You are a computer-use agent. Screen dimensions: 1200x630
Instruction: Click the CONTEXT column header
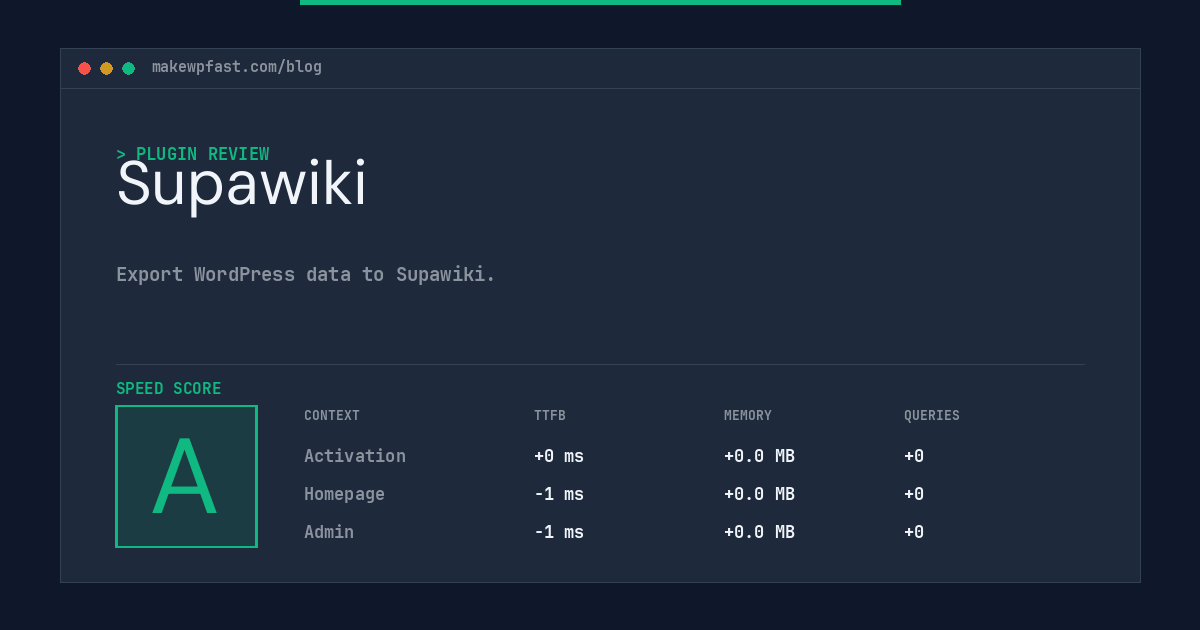[332, 416]
